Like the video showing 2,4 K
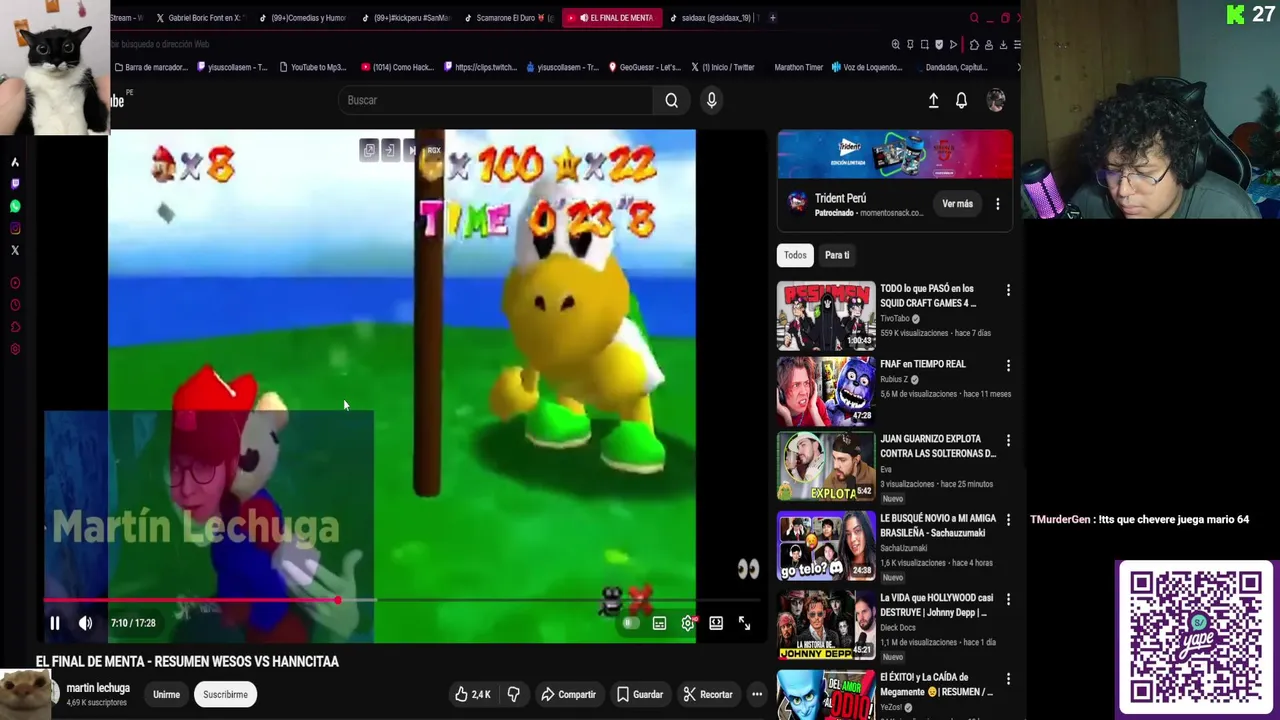 (x=473, y=694)
